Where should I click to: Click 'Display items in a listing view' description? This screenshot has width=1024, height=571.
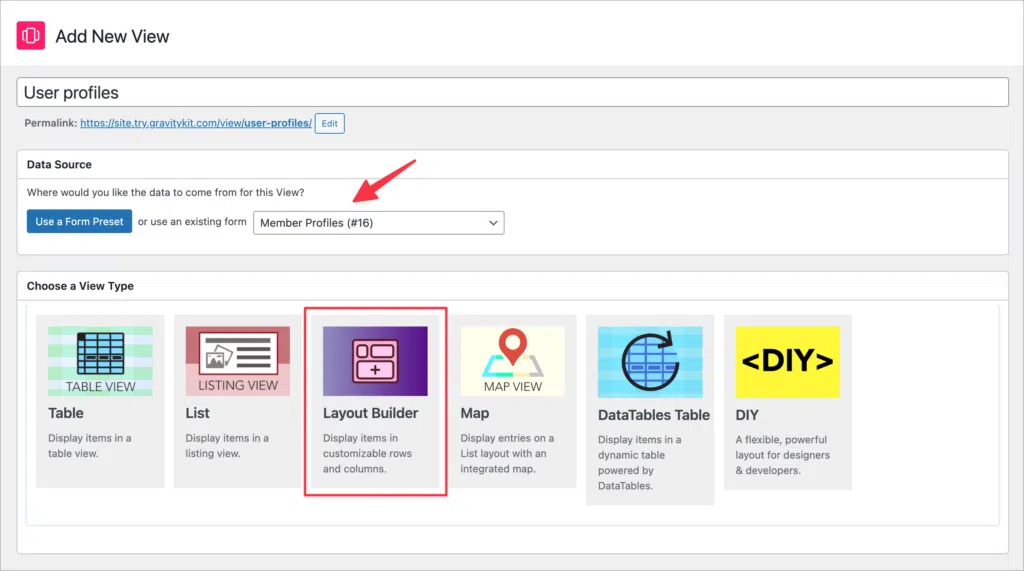pos(227,446)
